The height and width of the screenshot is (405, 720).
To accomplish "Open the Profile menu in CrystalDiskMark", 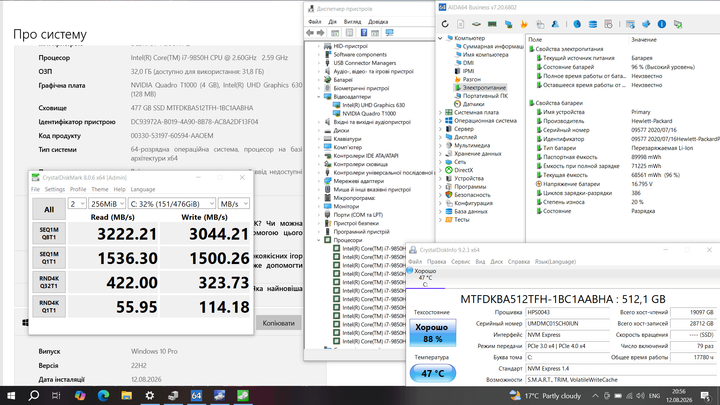I will (x=78, y=189).
